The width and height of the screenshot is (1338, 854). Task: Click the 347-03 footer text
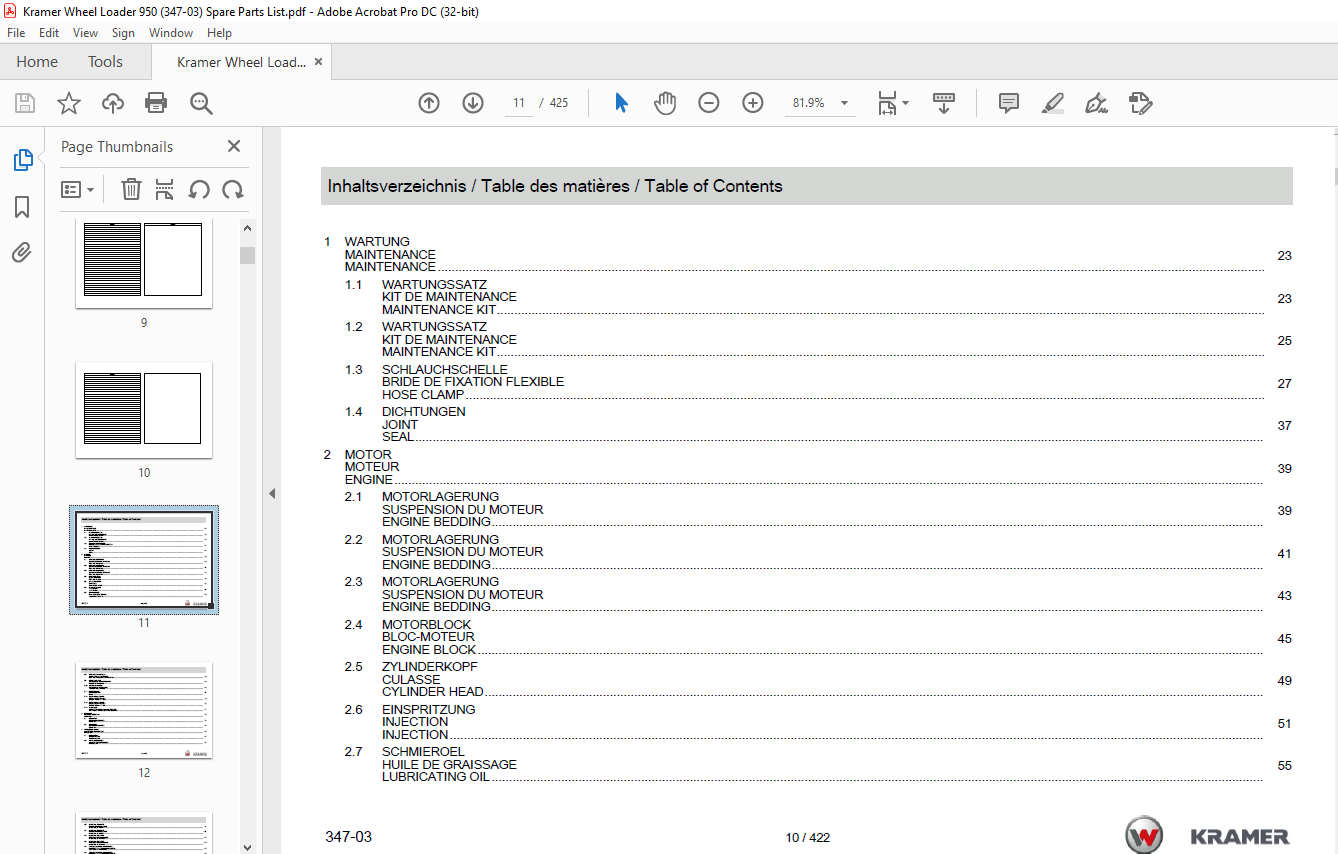[348, 837]
